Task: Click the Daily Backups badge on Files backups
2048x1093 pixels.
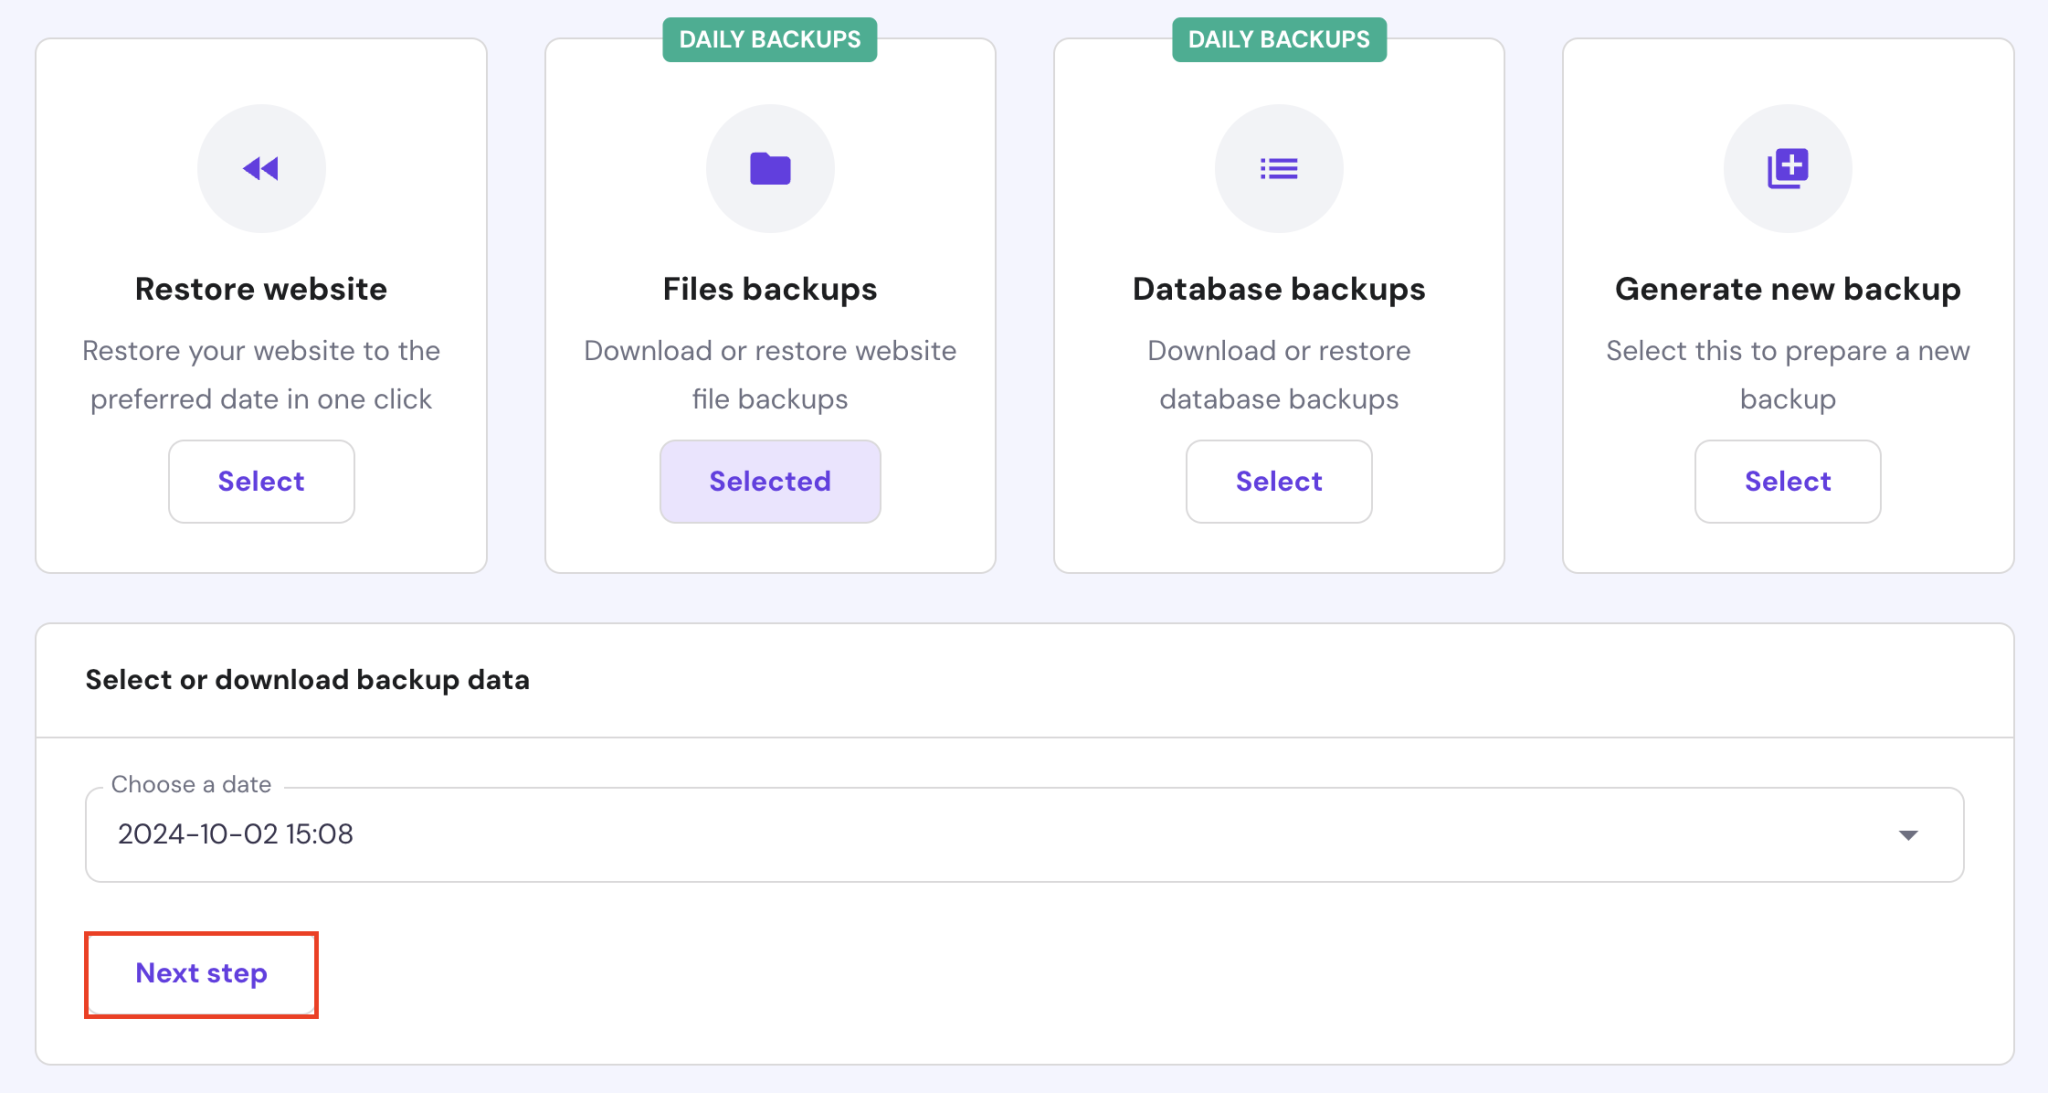Action: coord(769,40)
